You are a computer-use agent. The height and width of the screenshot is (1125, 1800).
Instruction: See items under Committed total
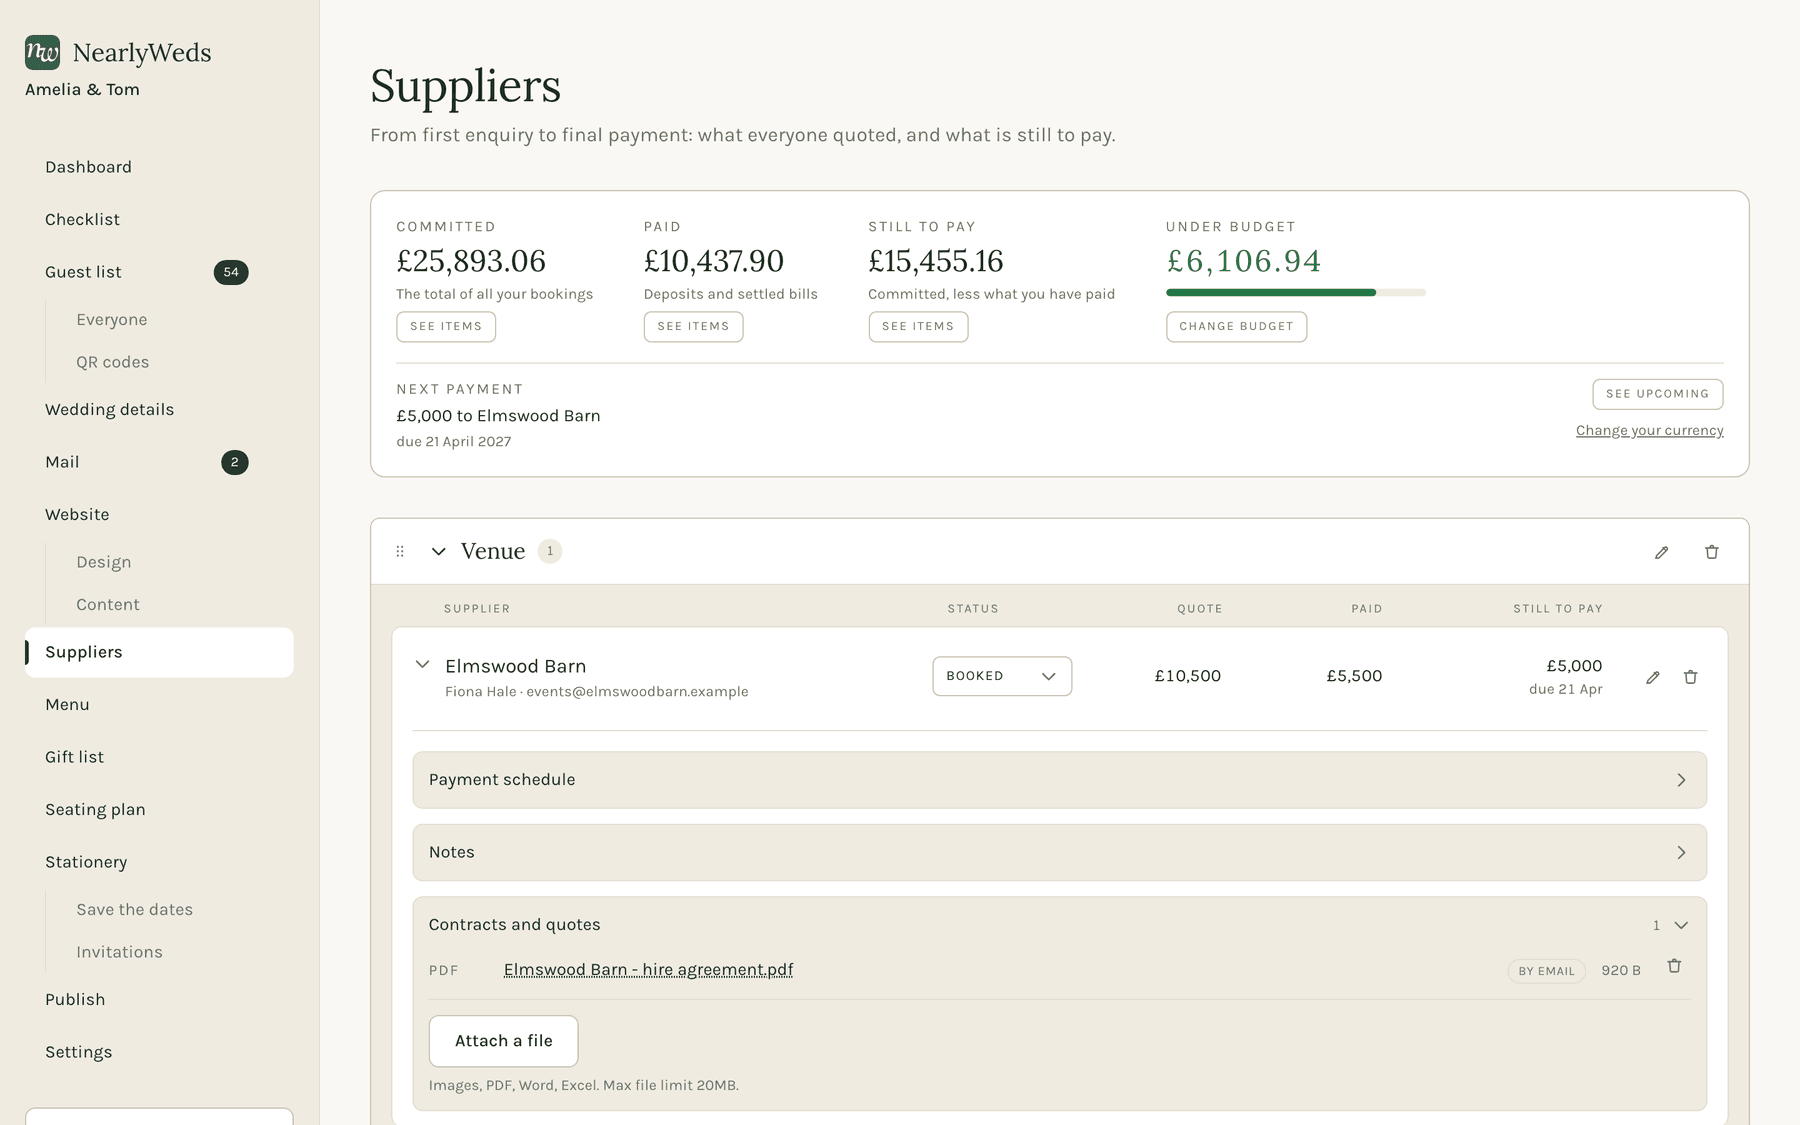[446, 326]
